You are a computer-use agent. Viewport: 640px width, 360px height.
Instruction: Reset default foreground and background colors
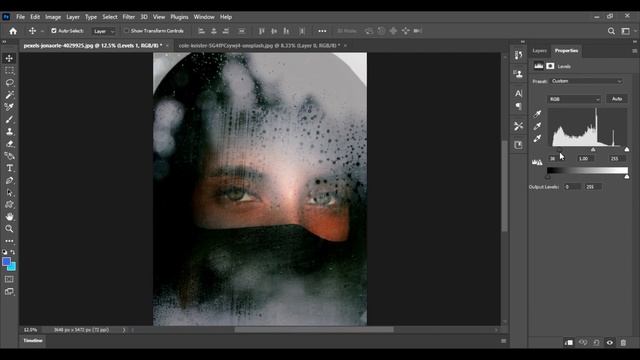point(4,252)
